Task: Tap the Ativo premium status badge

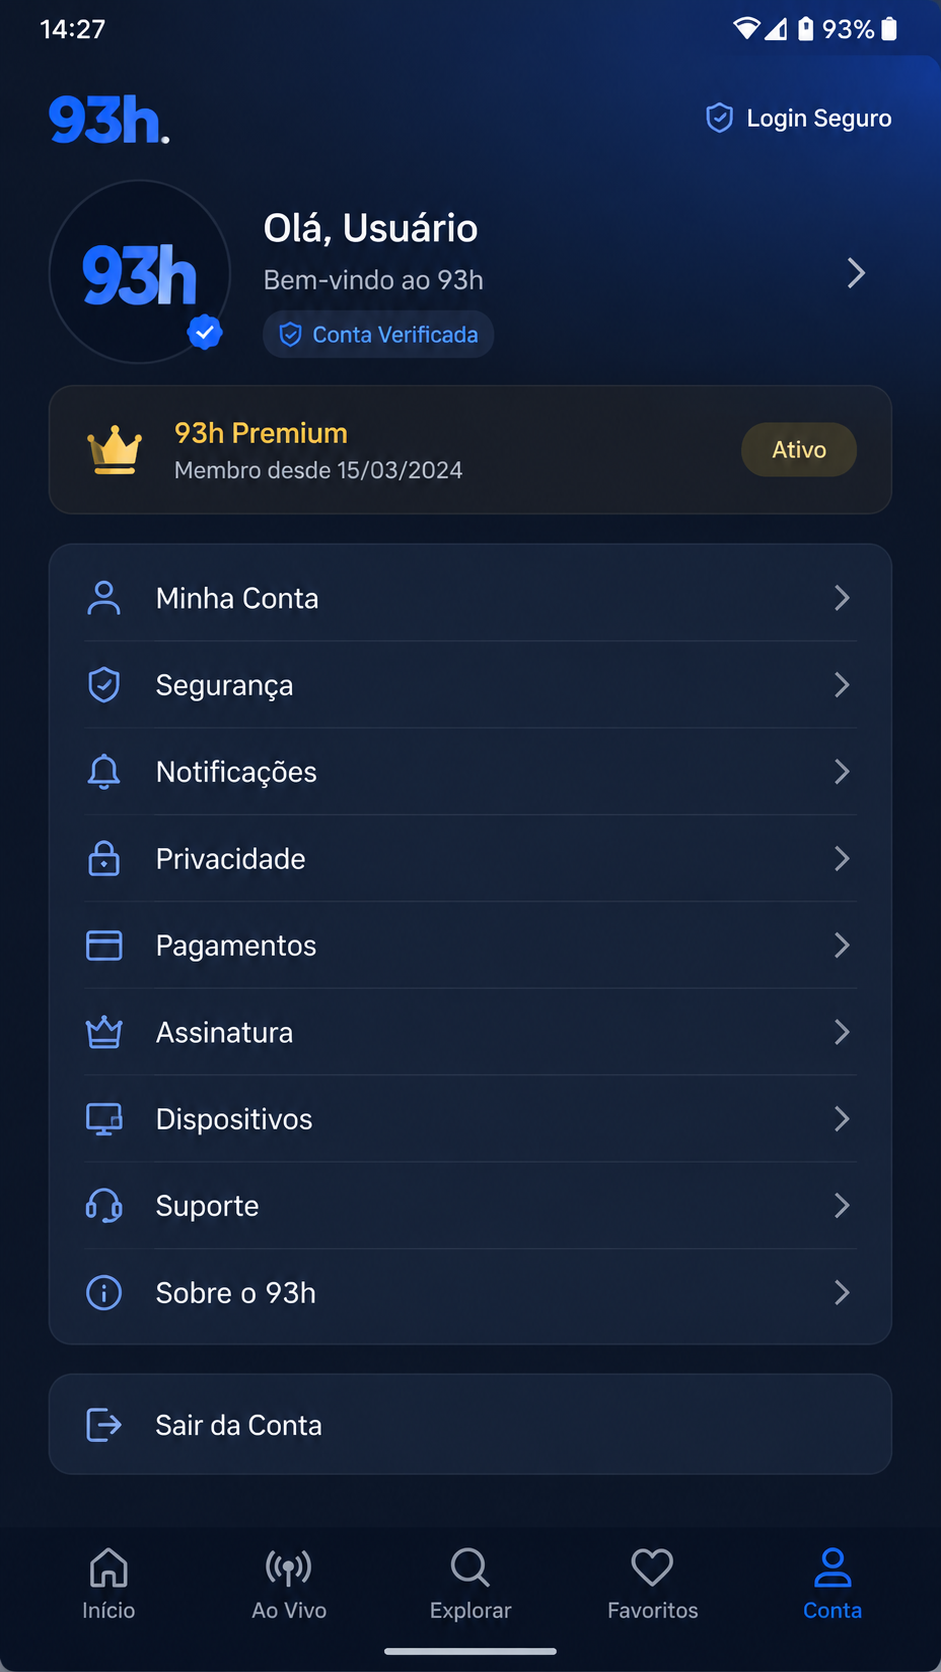Action: (x=799, y=450)
